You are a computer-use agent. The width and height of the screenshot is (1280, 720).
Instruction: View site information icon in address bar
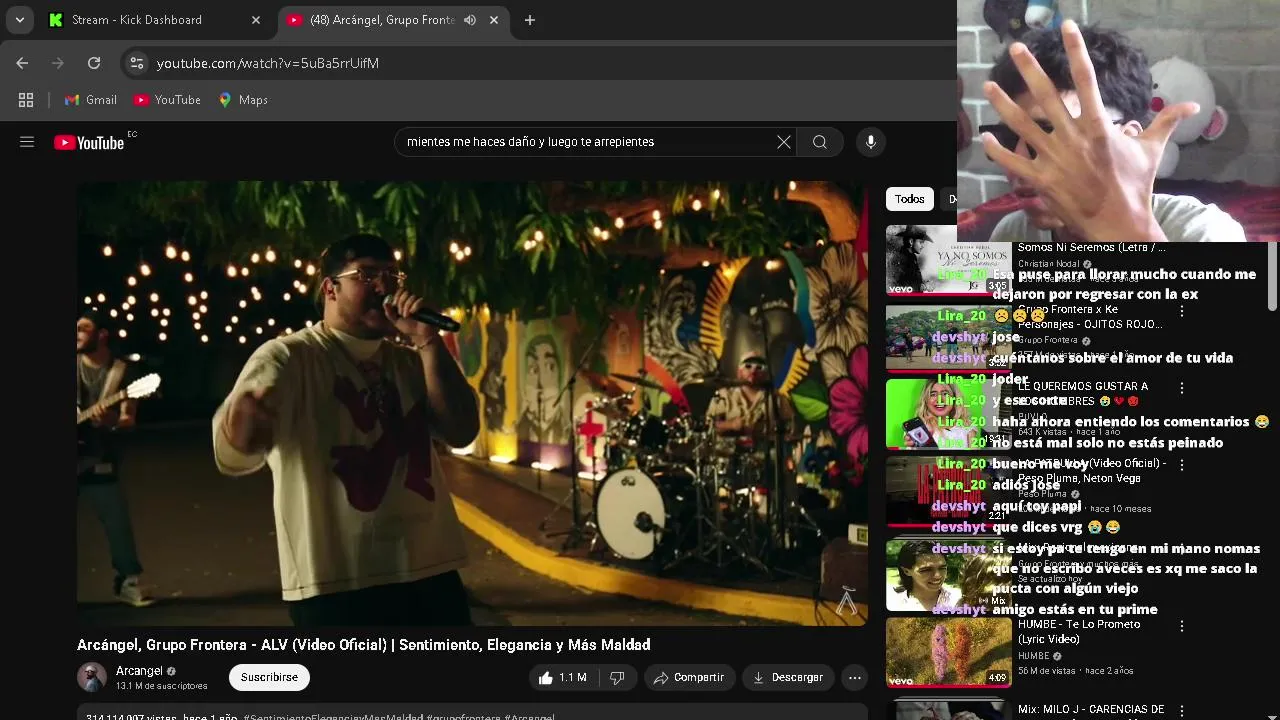(137, 63)
